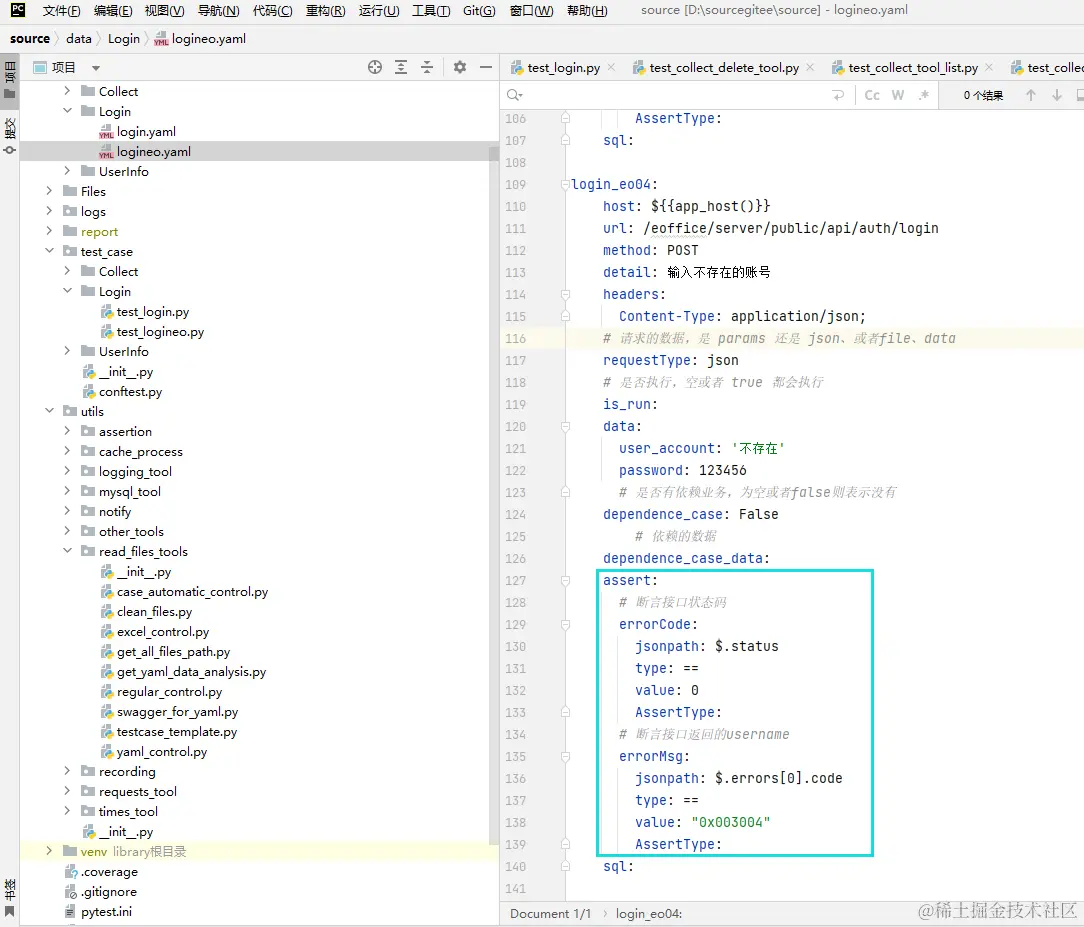Open the Git(G) menu
This screenshot has height=927, width=1084.
(x=479, y=10)
